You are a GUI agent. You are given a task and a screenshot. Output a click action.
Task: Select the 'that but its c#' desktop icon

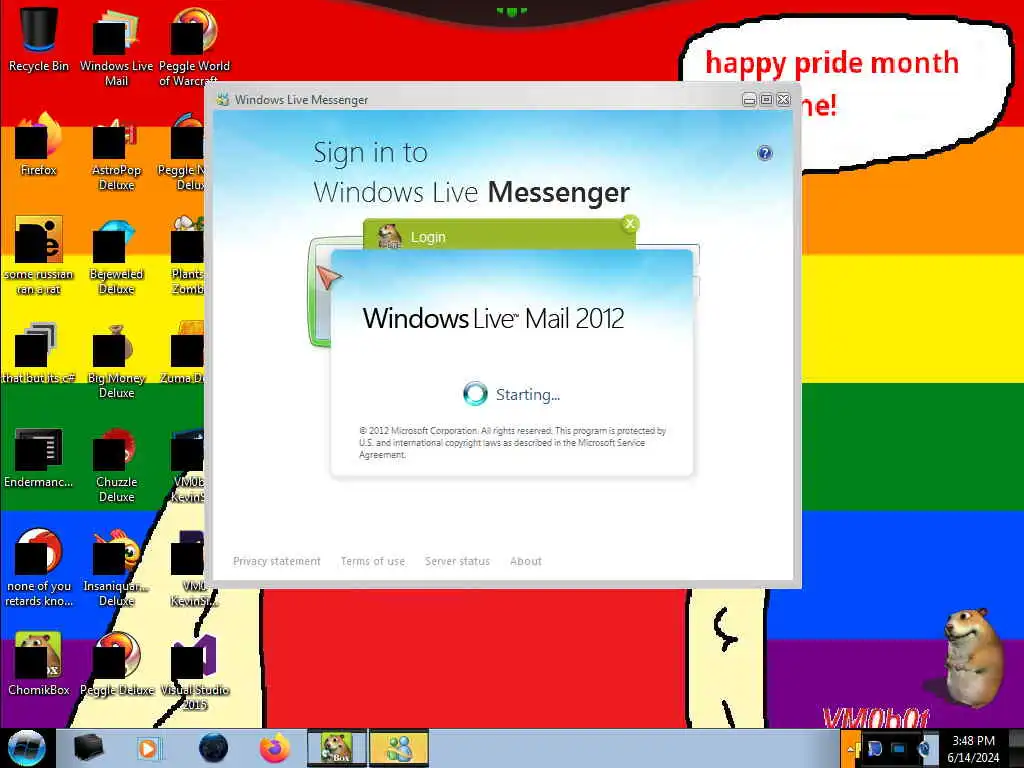point(39,353)
